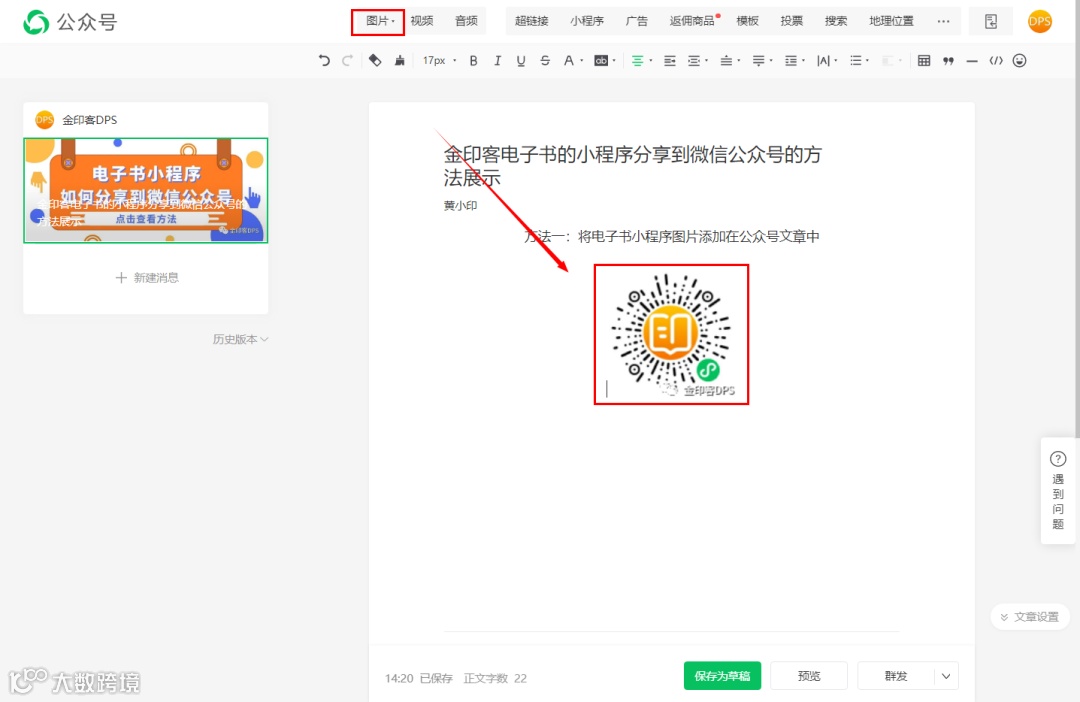
Task: Insert a 超链接 hyperlink
Action: (x=532, y=21)
